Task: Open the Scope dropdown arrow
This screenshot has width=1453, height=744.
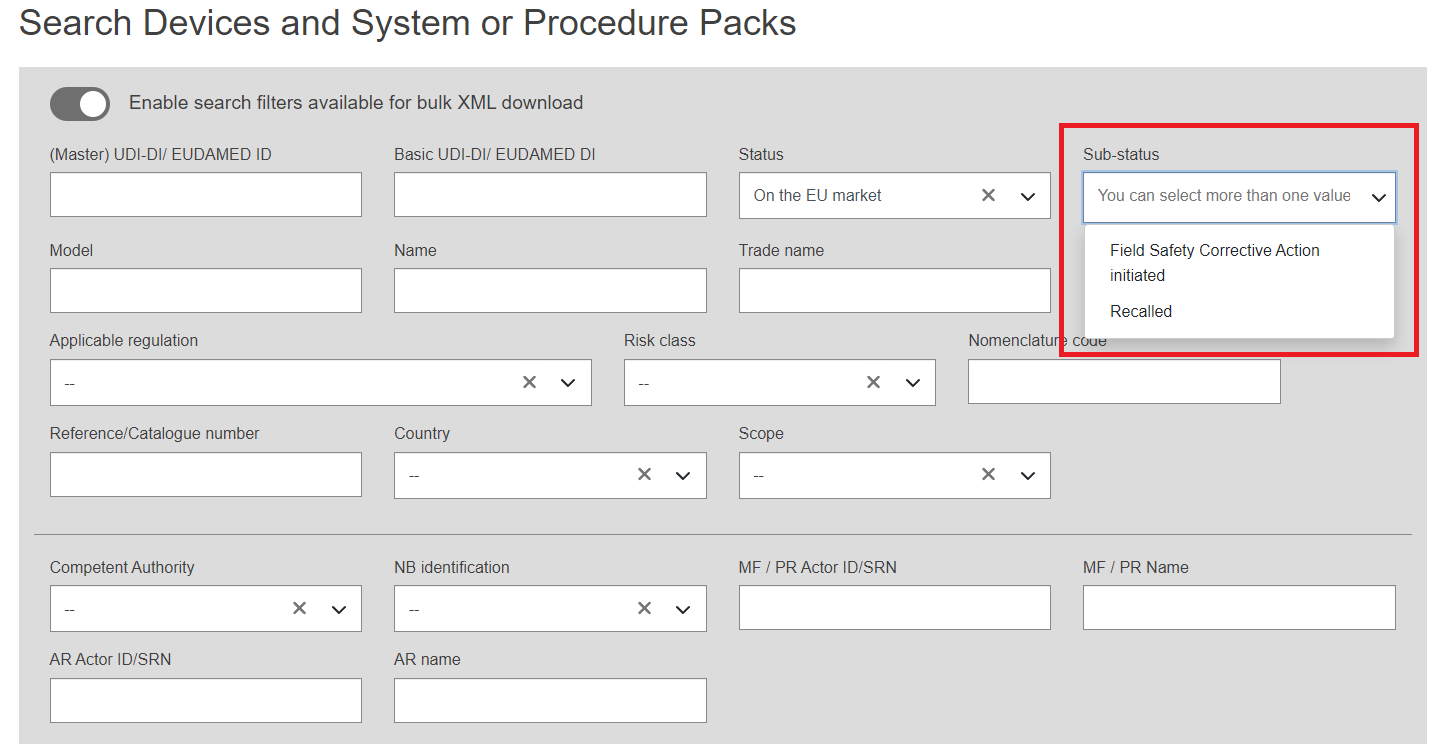Action: [1028, 475]
